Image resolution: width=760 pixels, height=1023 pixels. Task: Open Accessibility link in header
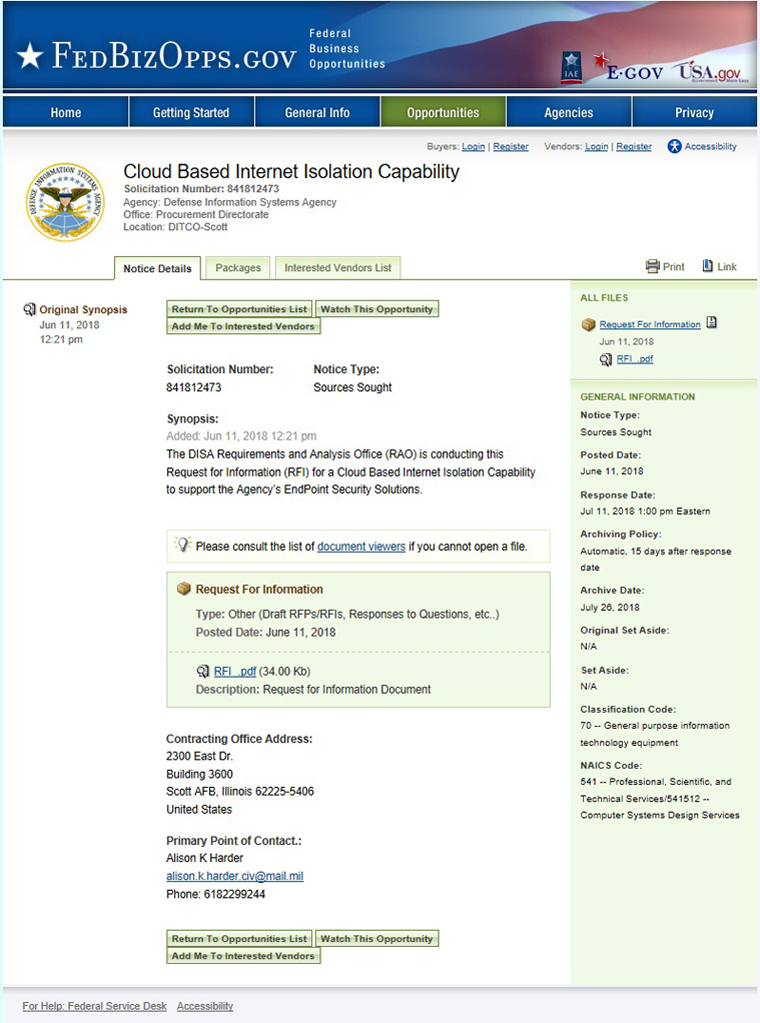(x=710, y=146)
